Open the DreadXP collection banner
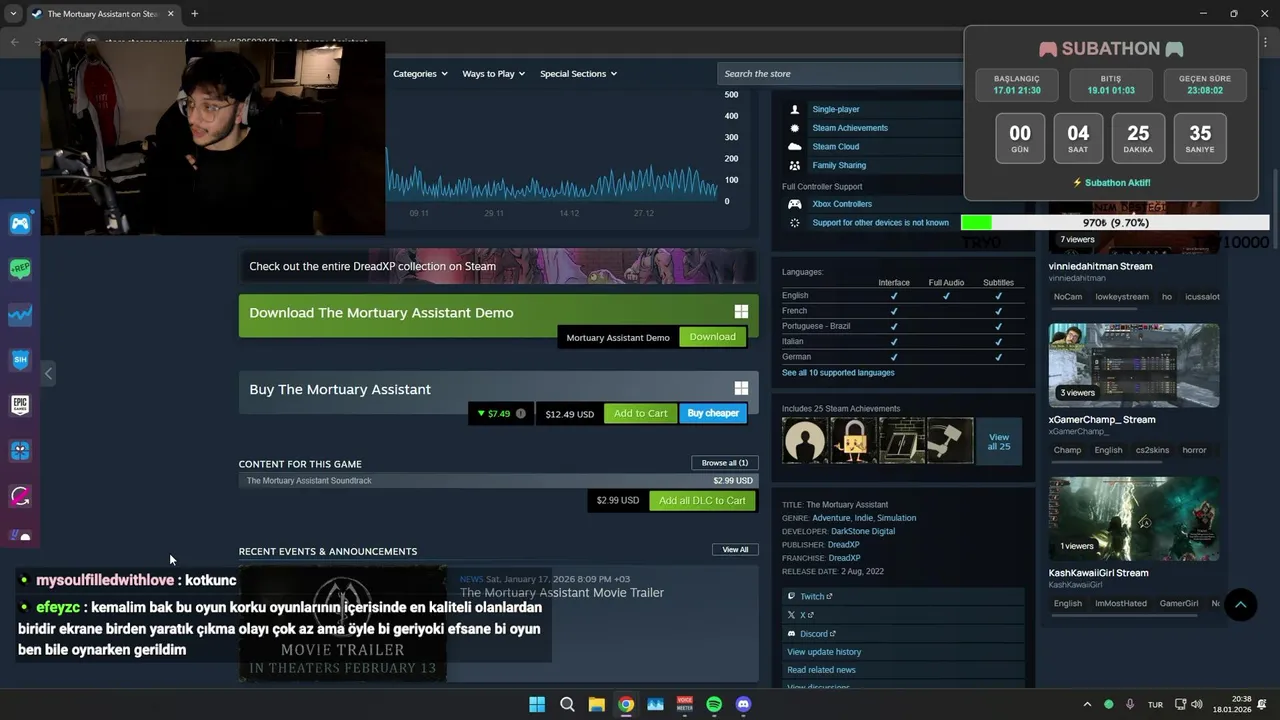Image resolution: width=1280 pixels, height=720 pixels. pos(499,266)
